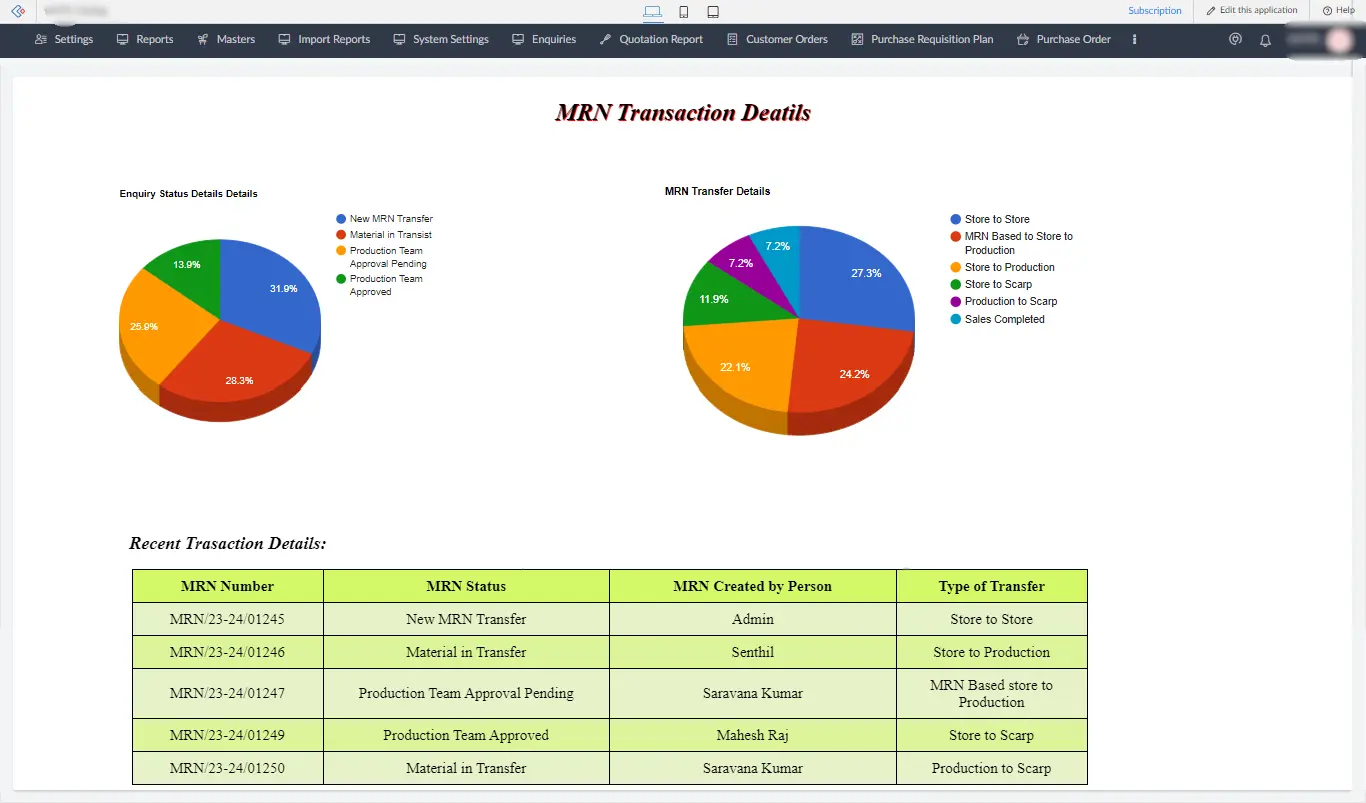
Task: Open the Enquiries menu
Action: (517, 39)
